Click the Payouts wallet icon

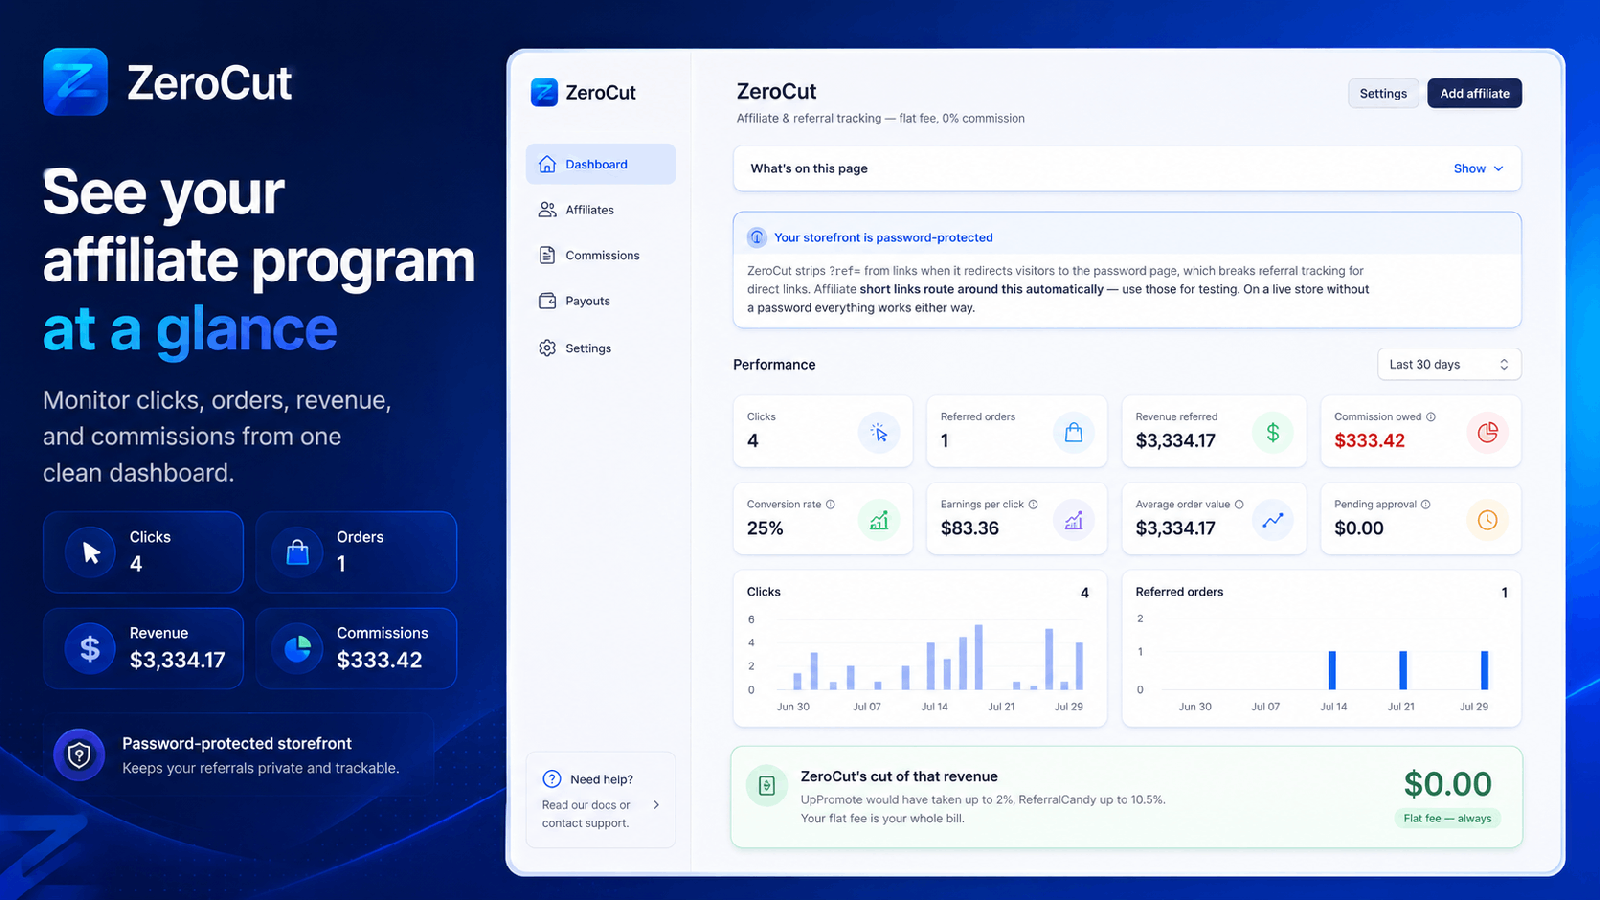547,301
